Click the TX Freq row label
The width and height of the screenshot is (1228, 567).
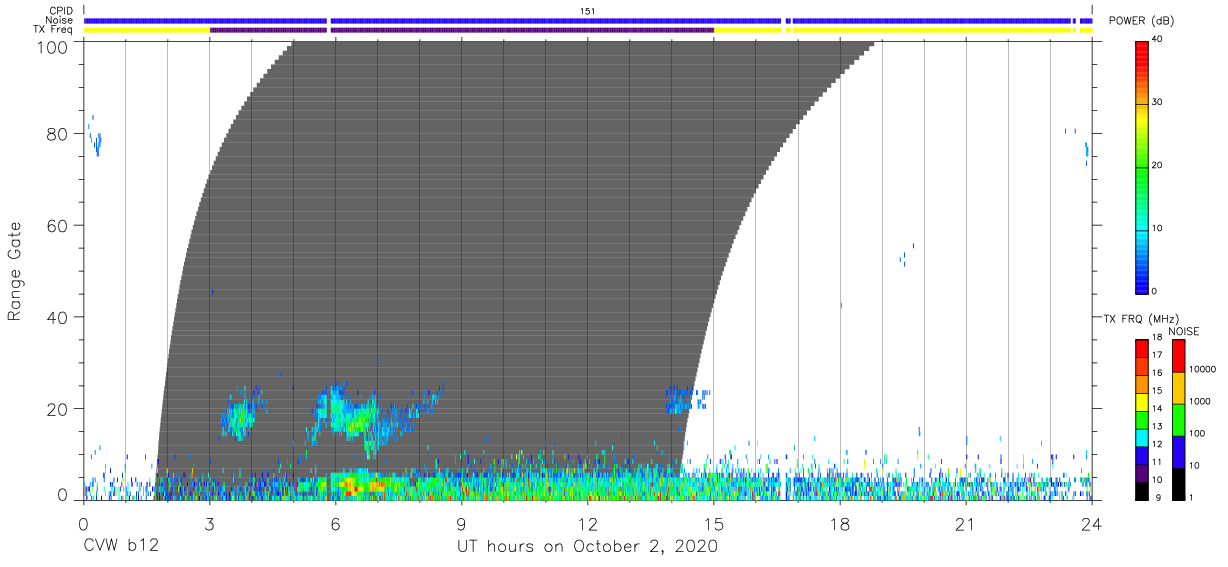[53, 29]
